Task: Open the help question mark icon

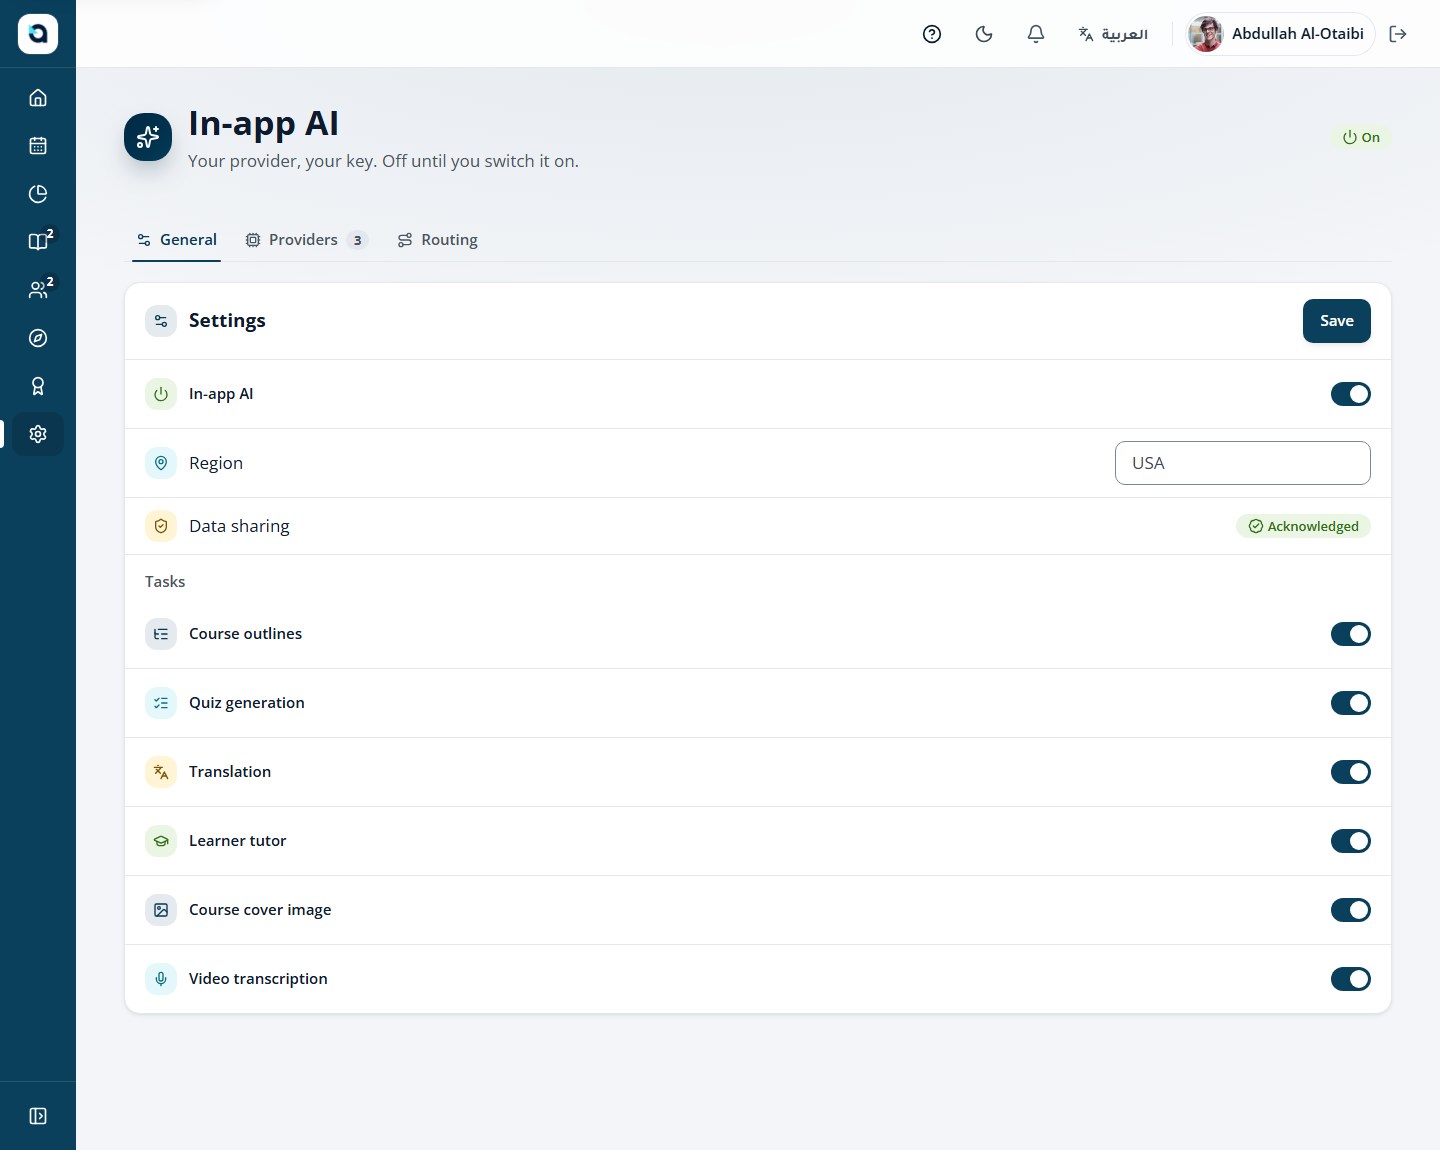Action: click(x=932, y=34)
